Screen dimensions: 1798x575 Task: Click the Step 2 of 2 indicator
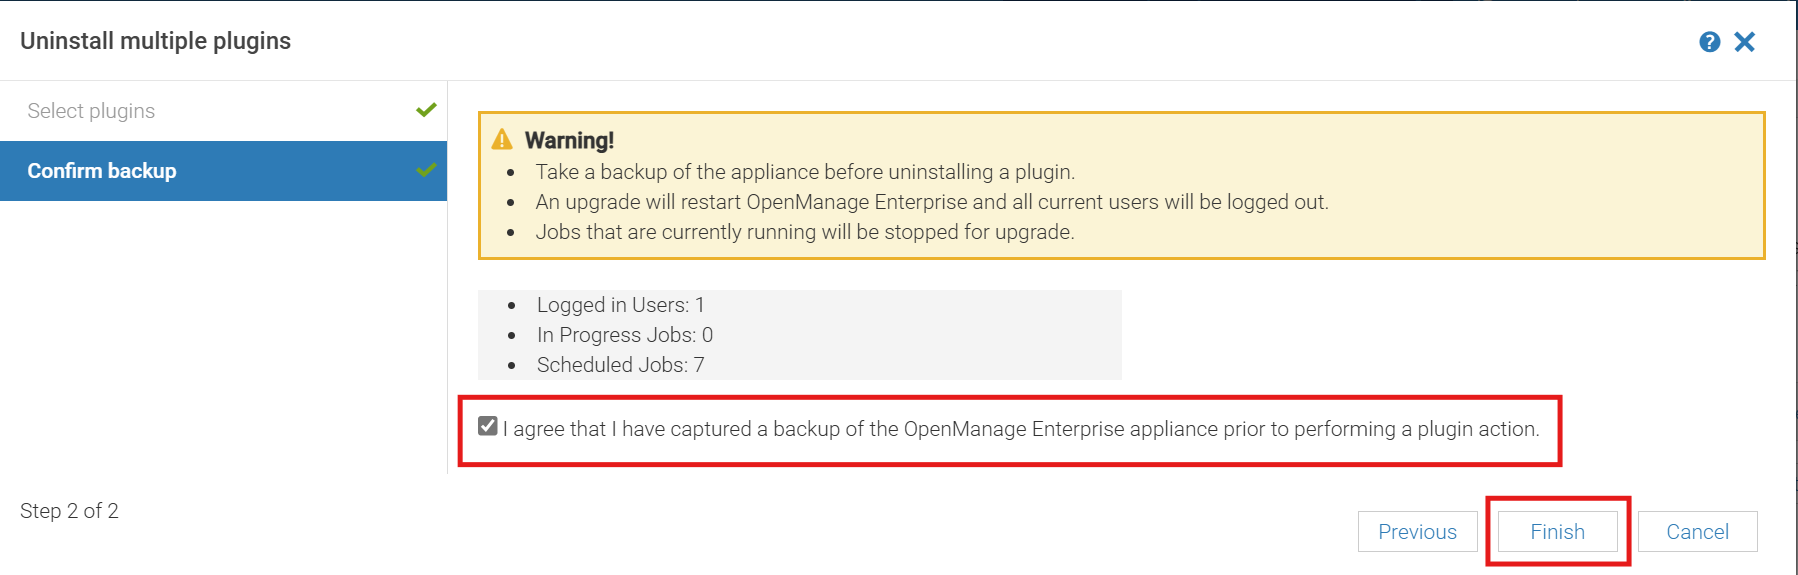pos(69,511)
